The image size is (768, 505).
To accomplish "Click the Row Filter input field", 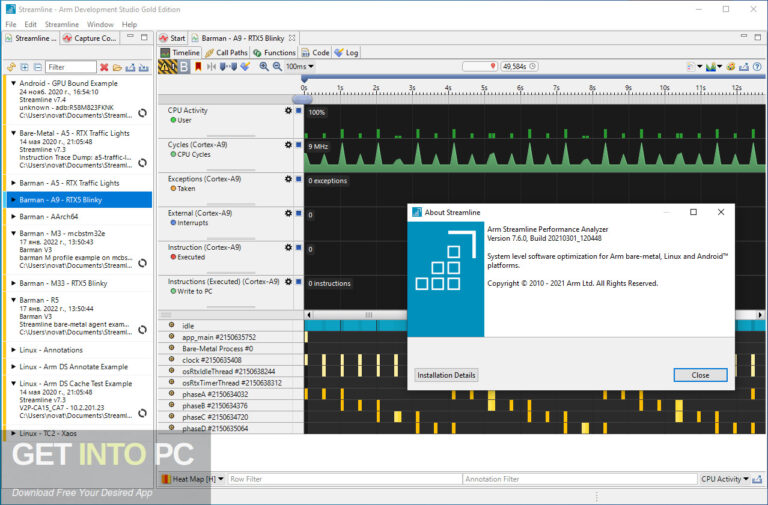I will coord(344,479).
